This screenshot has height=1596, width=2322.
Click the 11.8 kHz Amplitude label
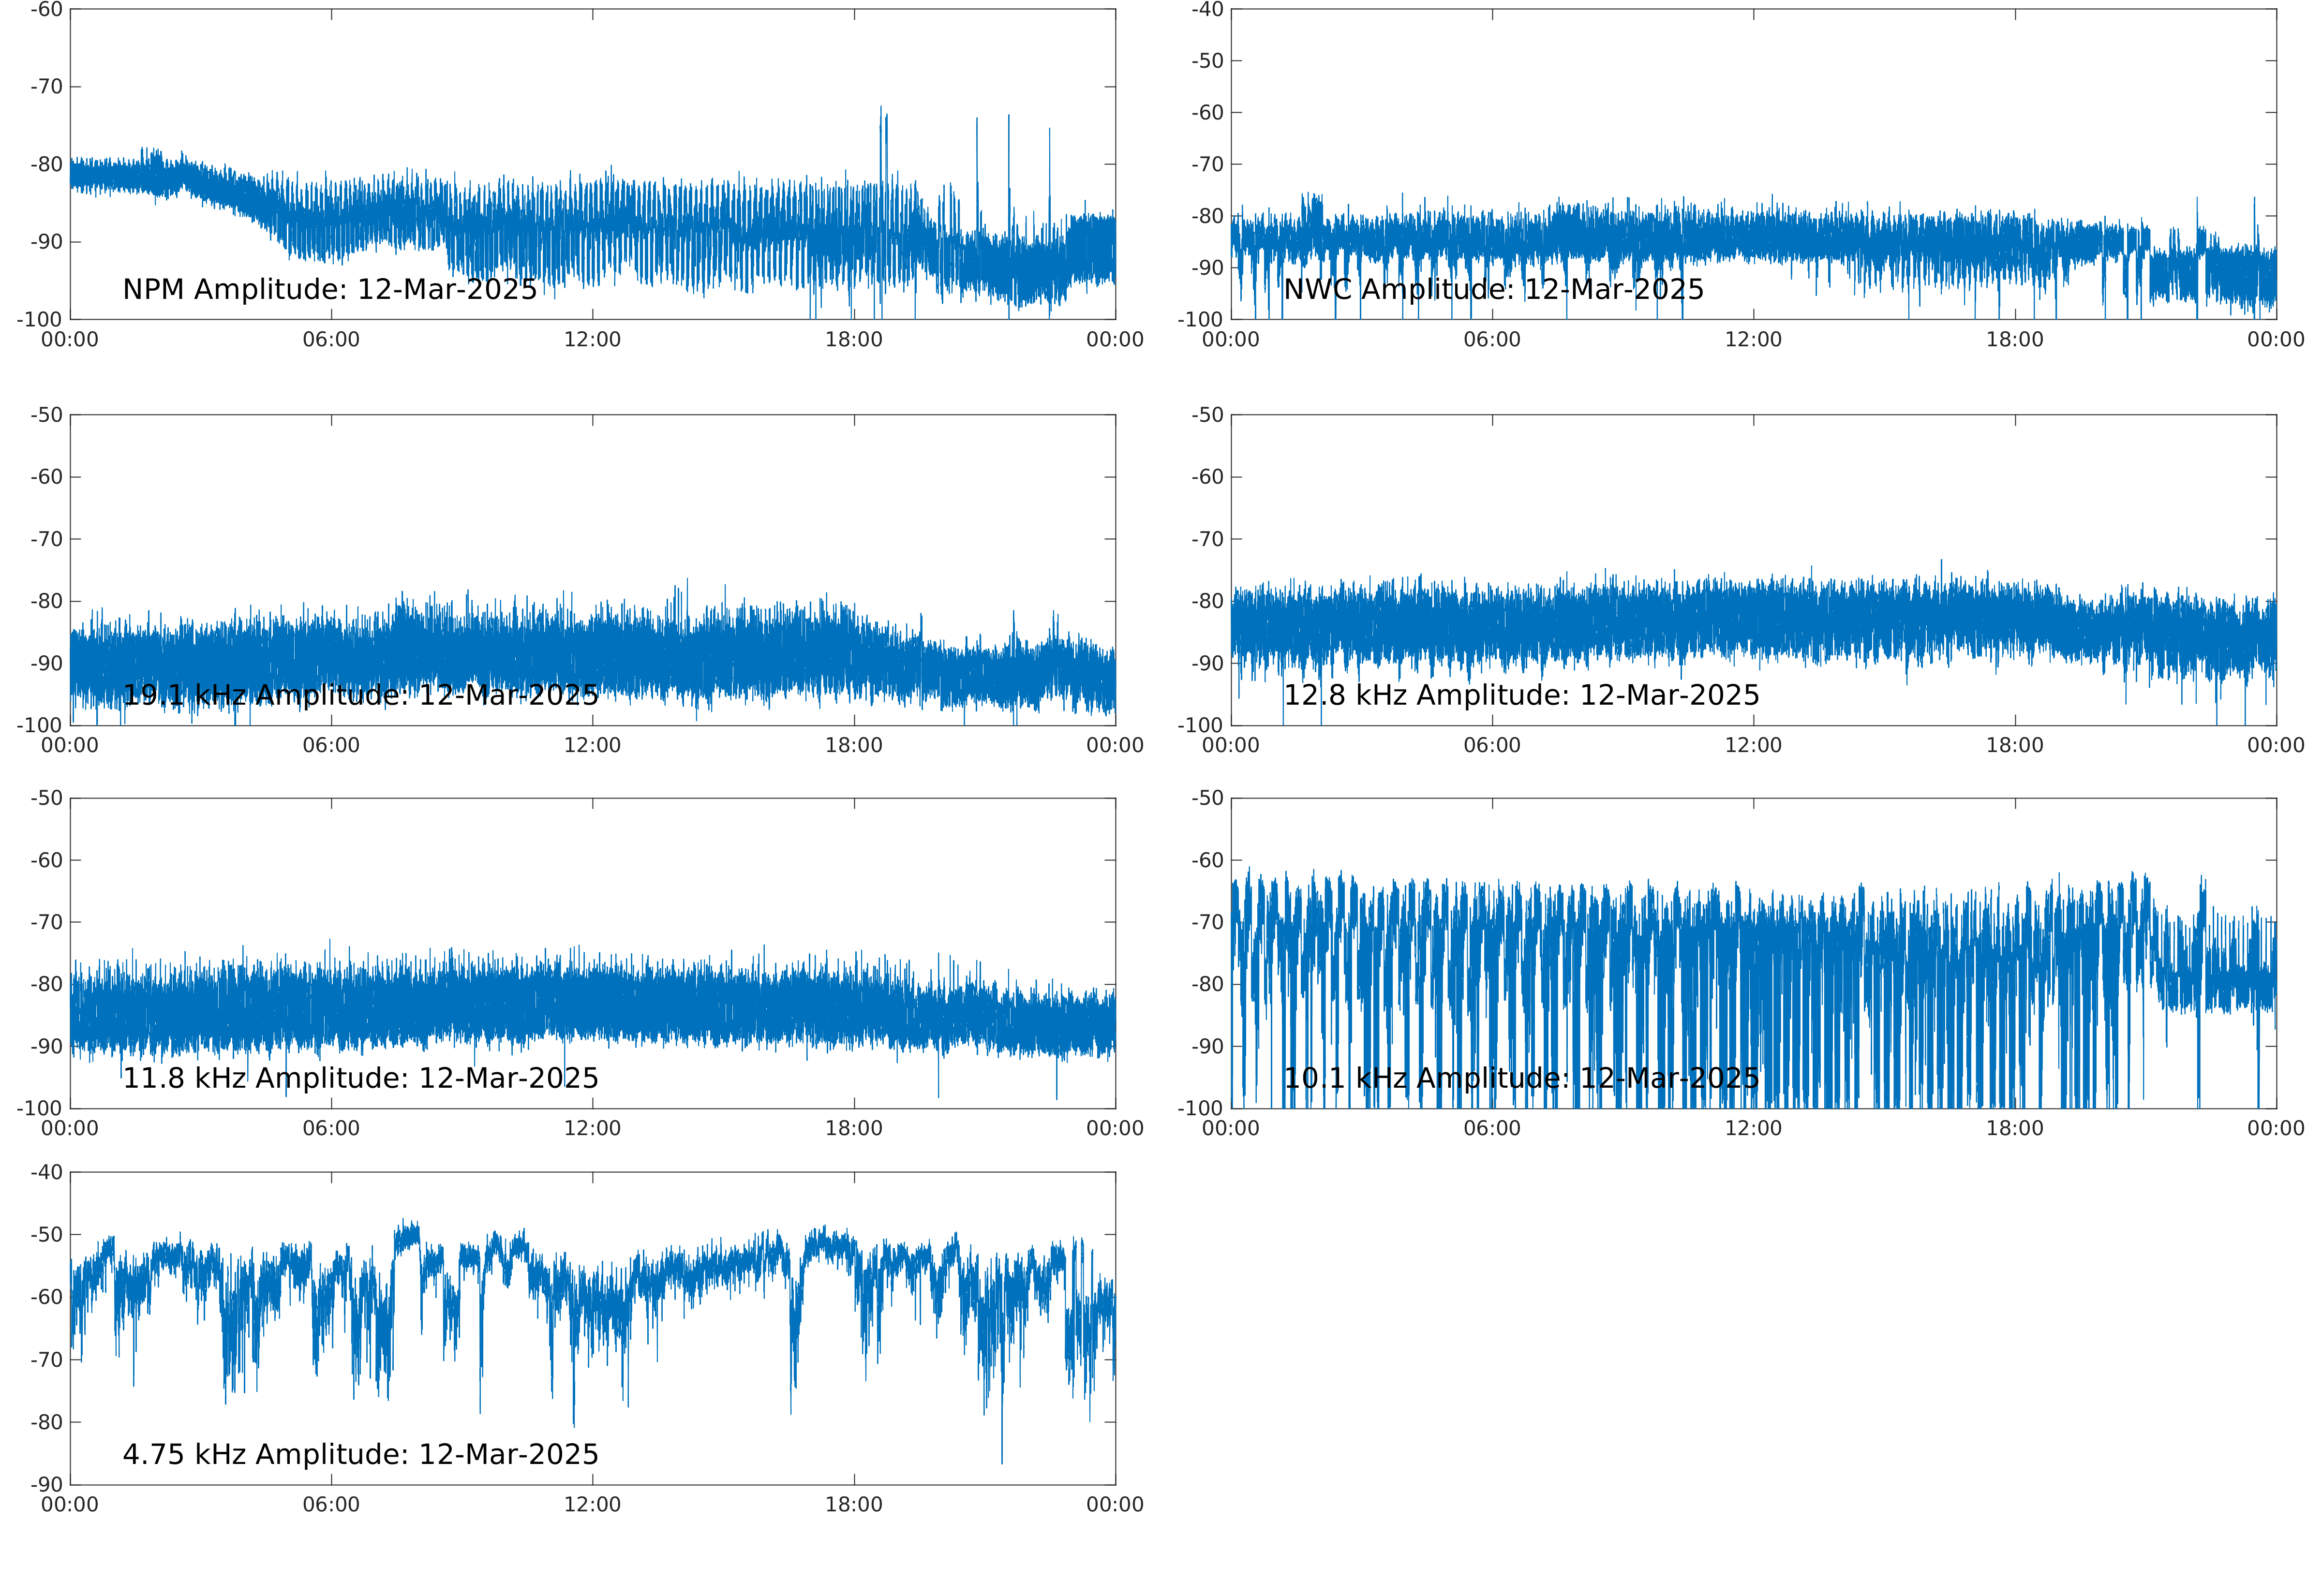click(x=360, y=1078)
